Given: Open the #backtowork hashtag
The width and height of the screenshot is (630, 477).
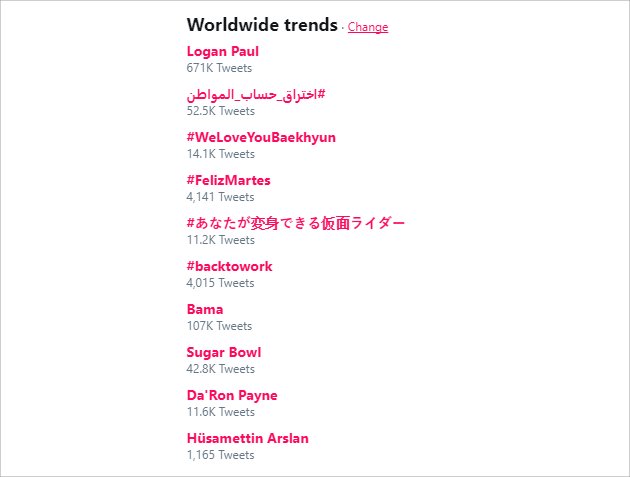Looking at the screenshot, I should tap(229, 266).
